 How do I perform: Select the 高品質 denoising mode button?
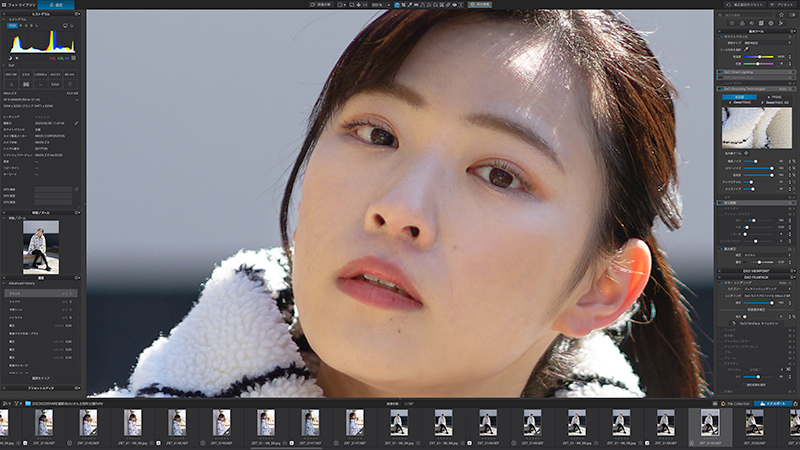739,97
